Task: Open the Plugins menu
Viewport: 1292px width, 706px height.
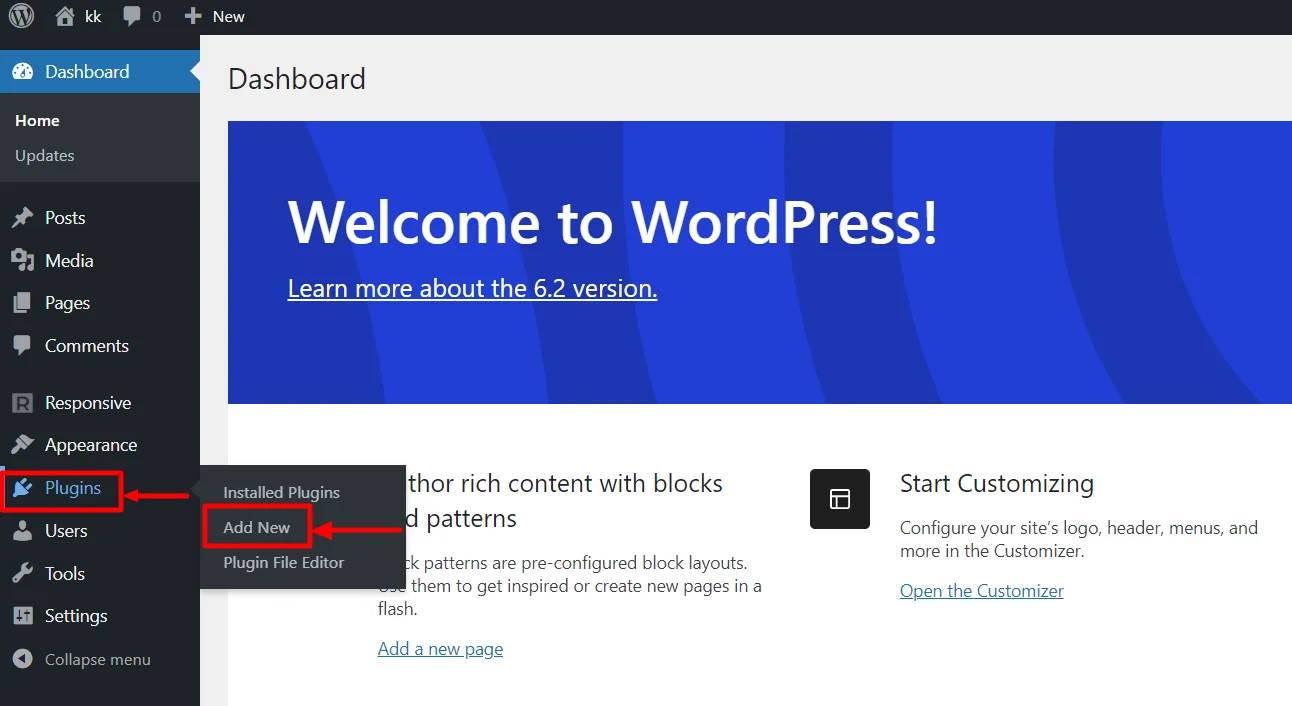Action: 100,488
